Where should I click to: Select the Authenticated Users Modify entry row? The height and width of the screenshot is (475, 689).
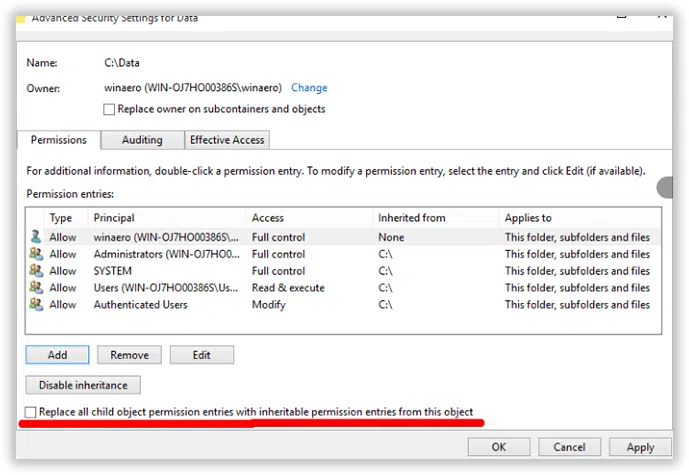coord(300,305)
